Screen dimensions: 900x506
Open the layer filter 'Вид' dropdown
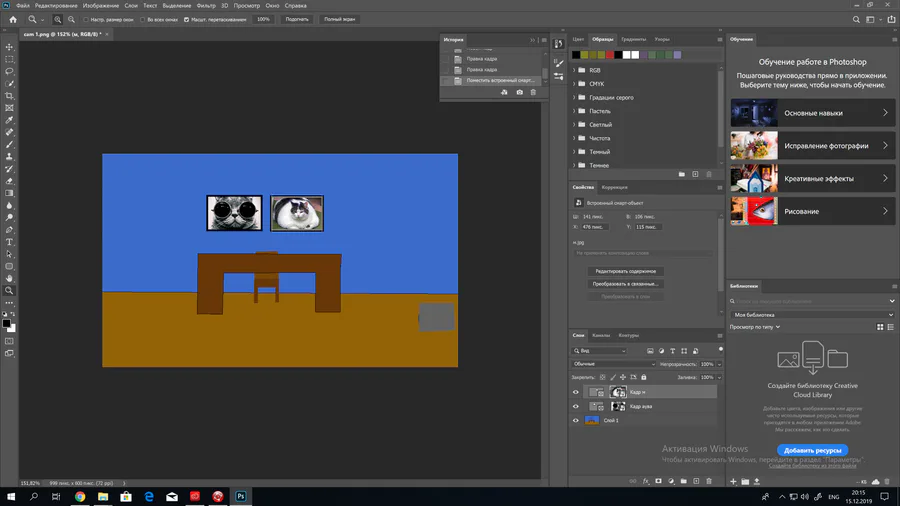point(599,351)
